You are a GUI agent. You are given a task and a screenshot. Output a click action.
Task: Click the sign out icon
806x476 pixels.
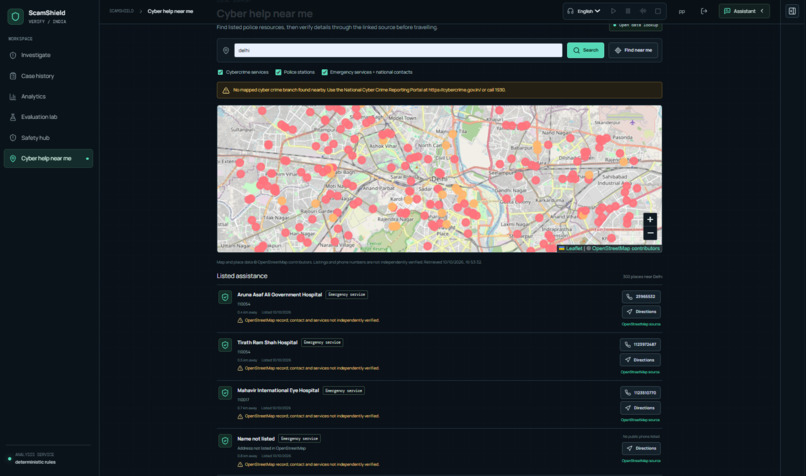704,11
